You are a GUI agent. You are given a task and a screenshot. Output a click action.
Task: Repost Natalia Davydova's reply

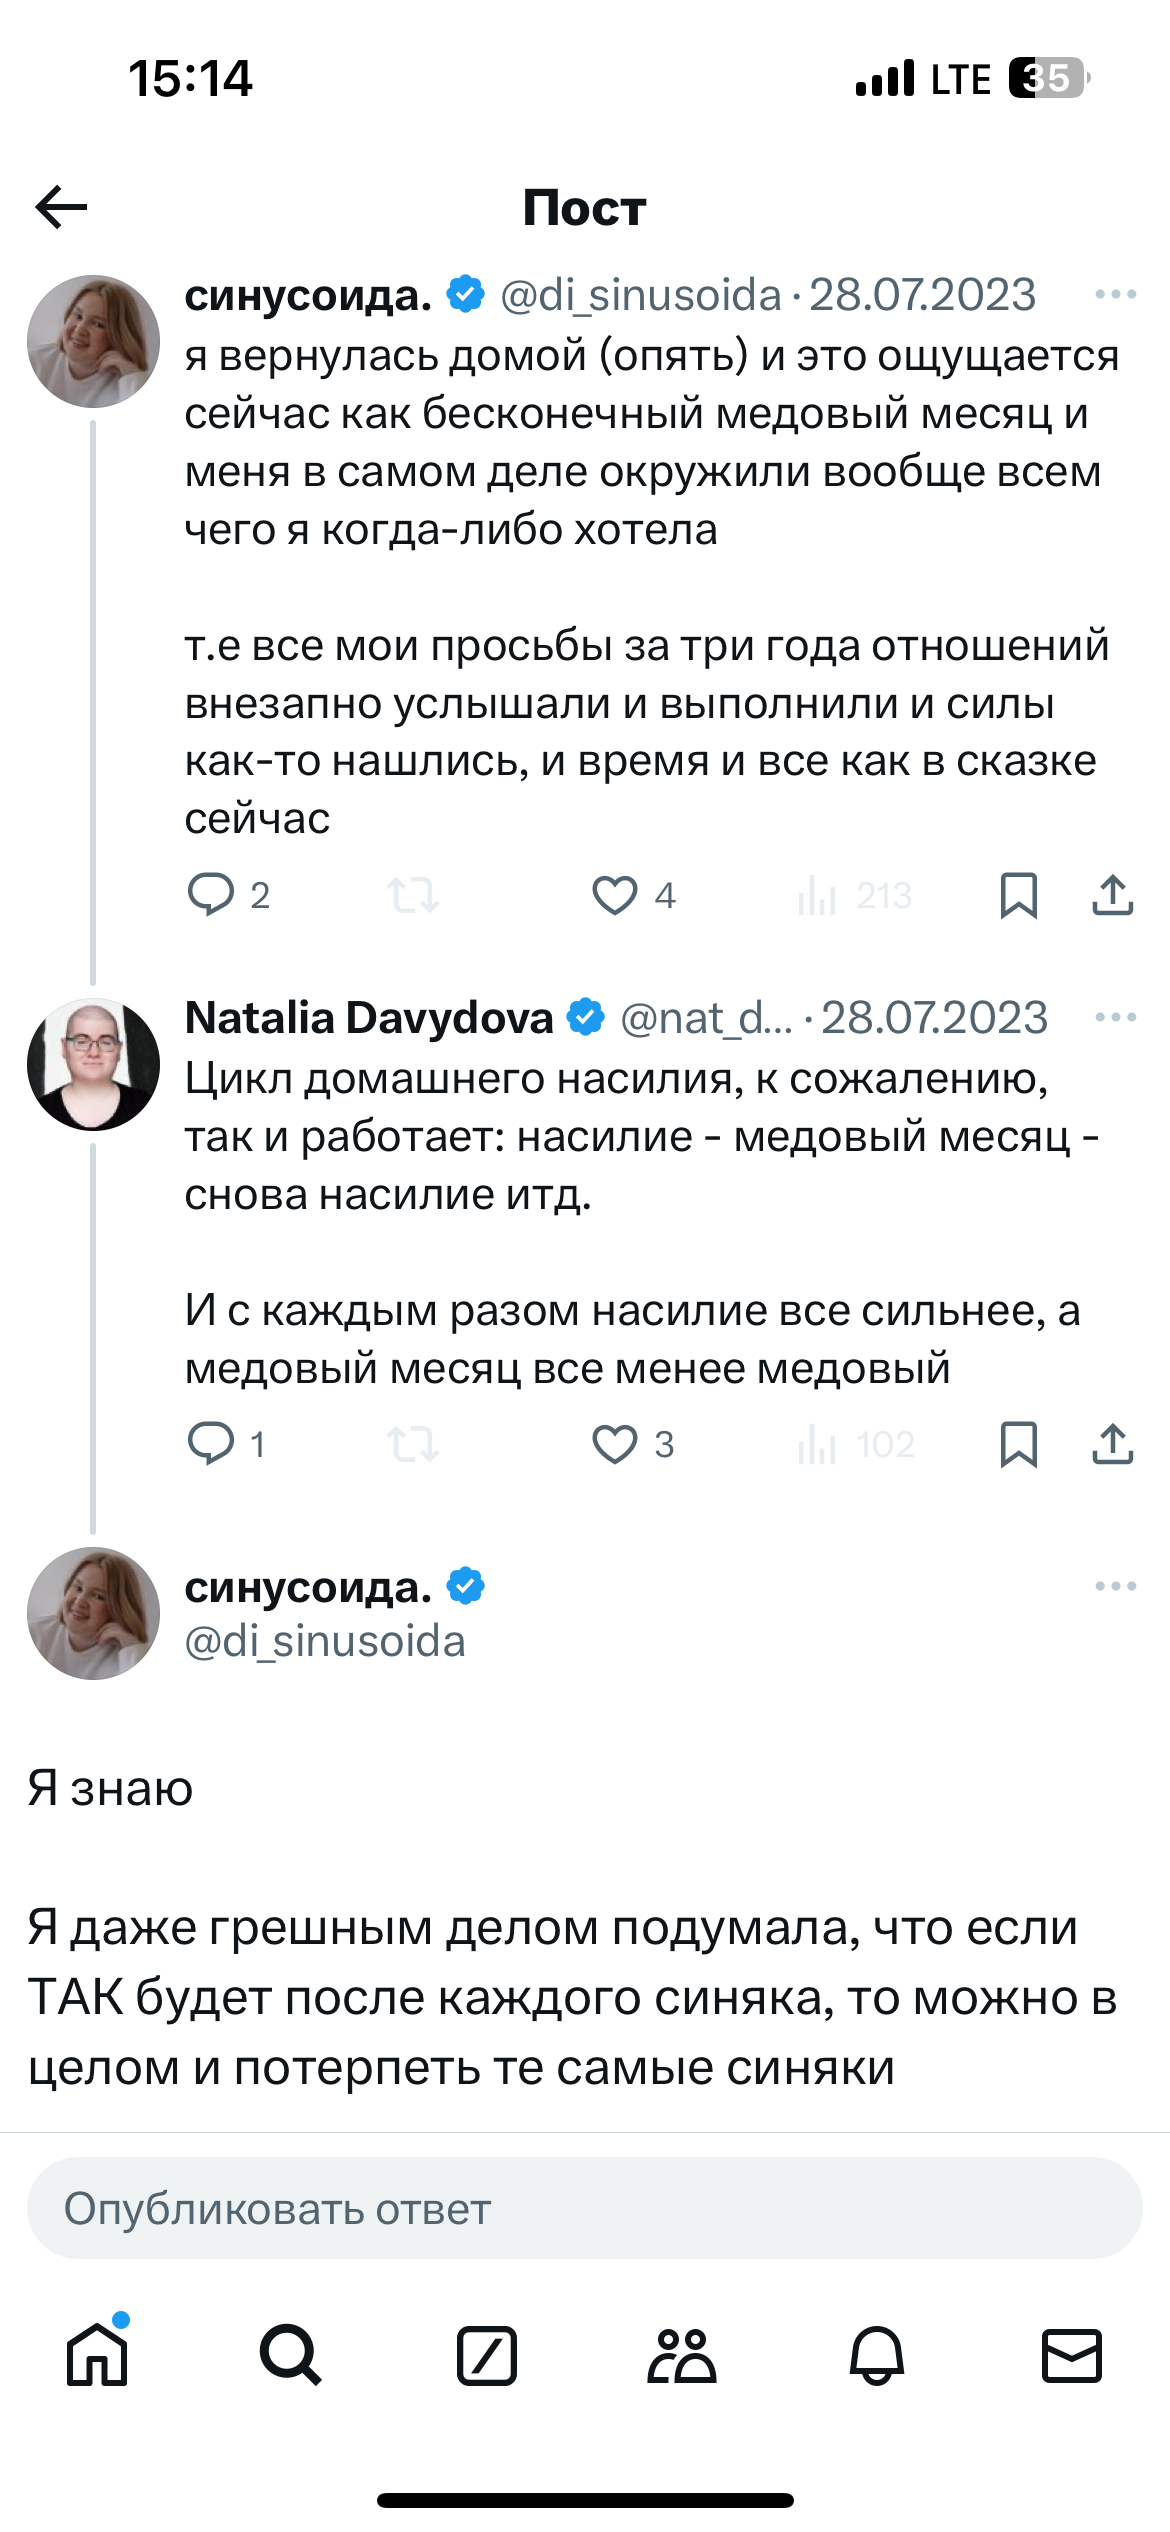coord(413,1444)
